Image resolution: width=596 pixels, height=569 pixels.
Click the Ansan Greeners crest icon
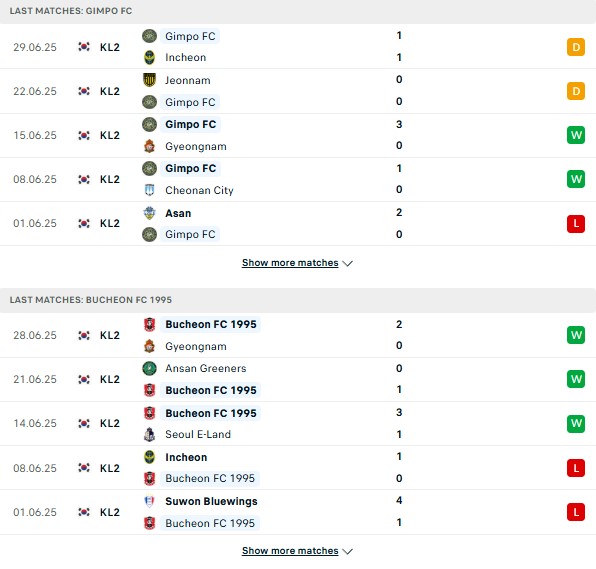click(x=149, y=368)
